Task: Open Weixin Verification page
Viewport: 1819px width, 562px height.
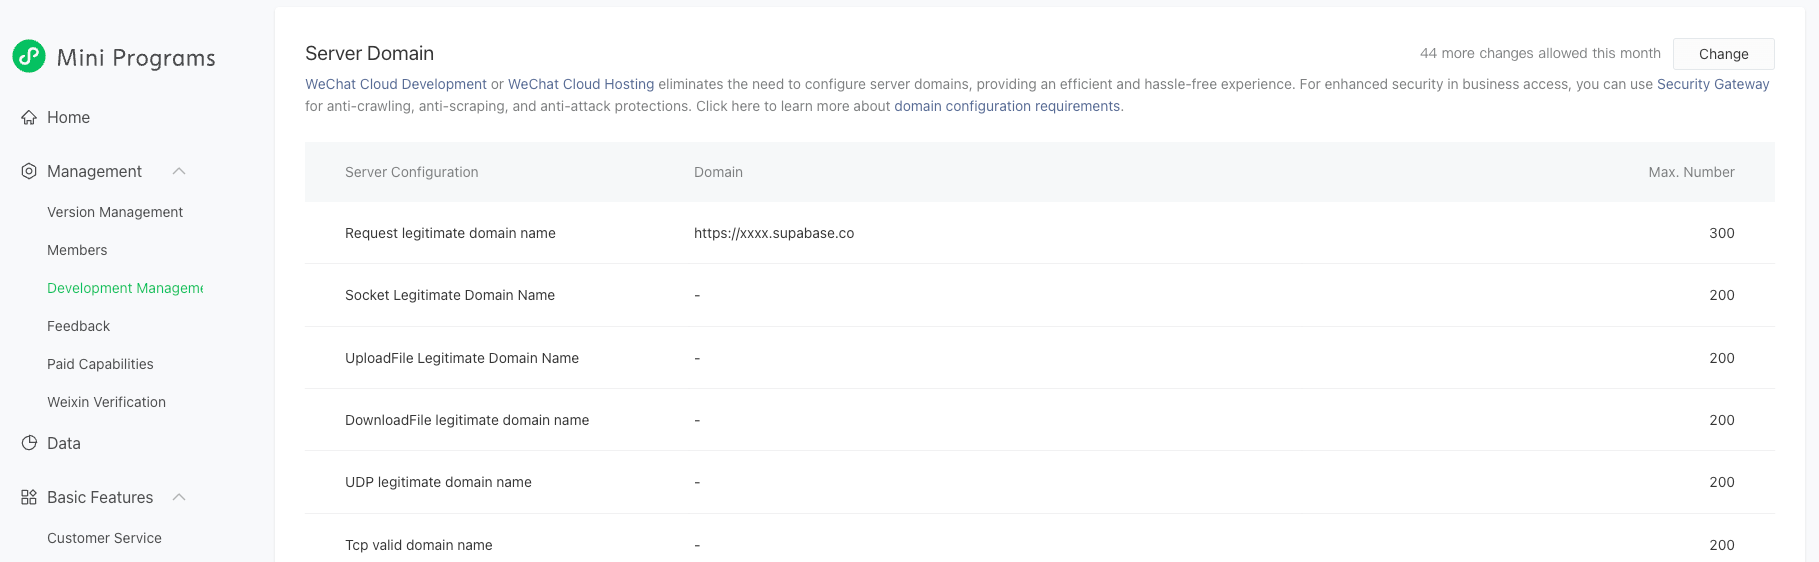Action: tap(106, 402)
